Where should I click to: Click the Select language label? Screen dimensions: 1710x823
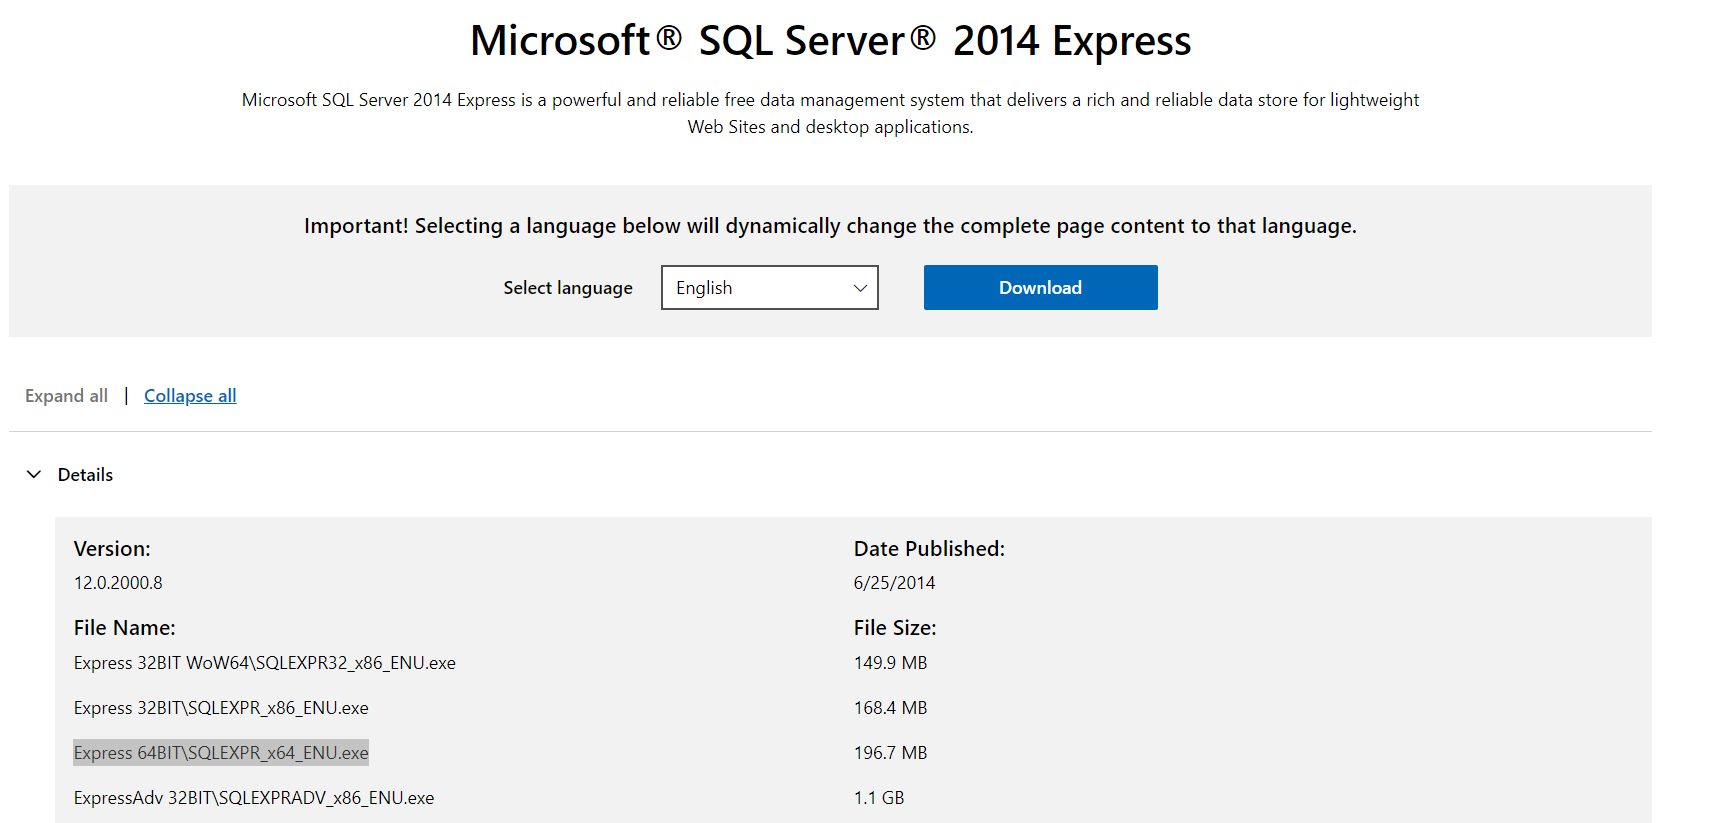point(568,288)
